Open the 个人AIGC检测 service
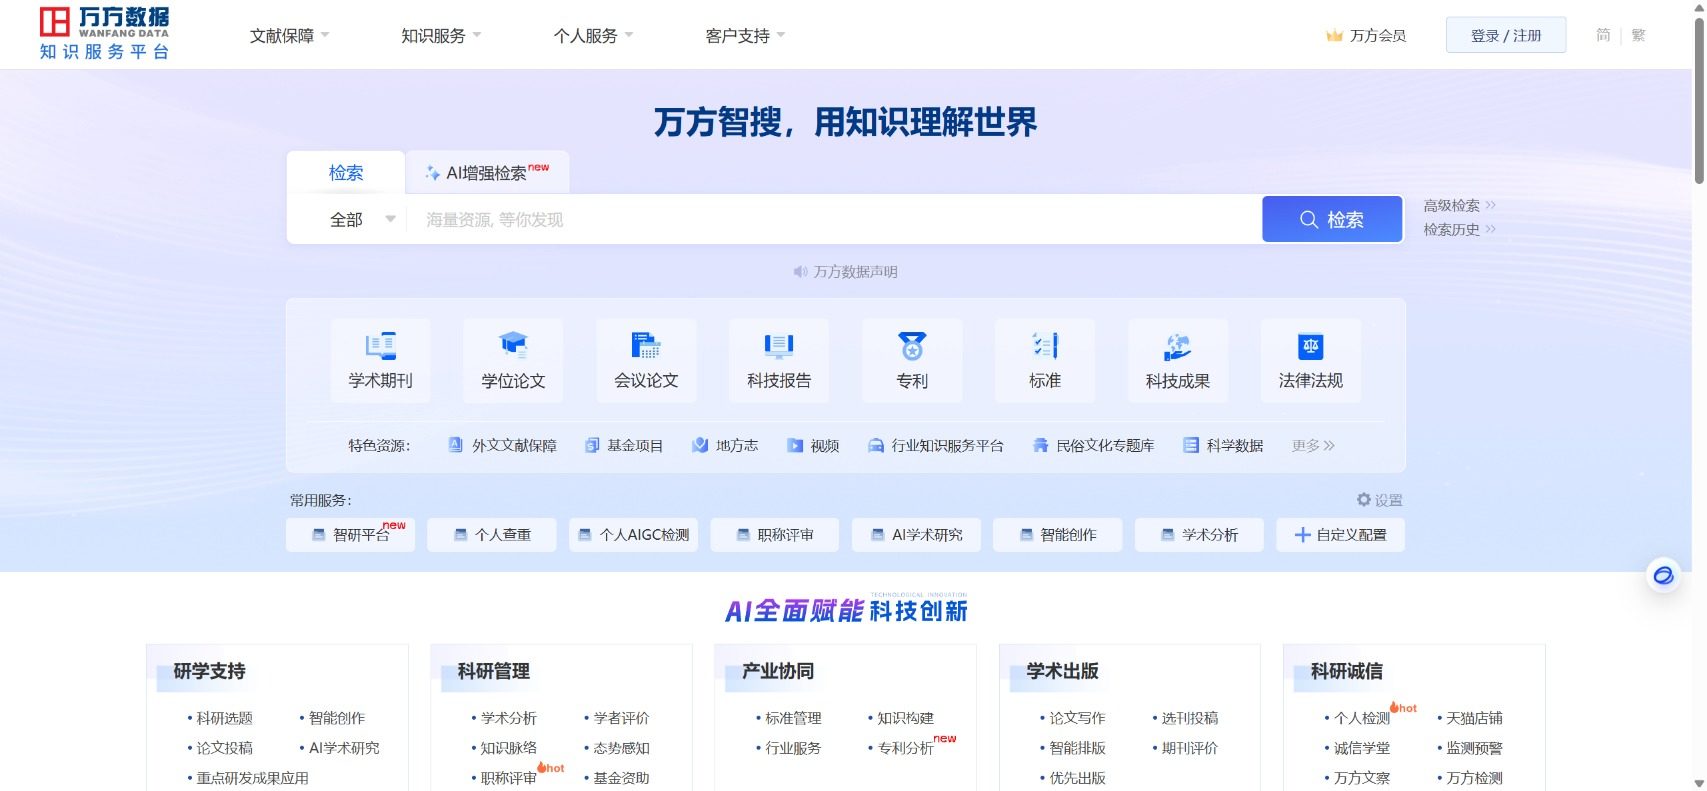This screenshot has width=1707, height=791. [x=633, y=535]
